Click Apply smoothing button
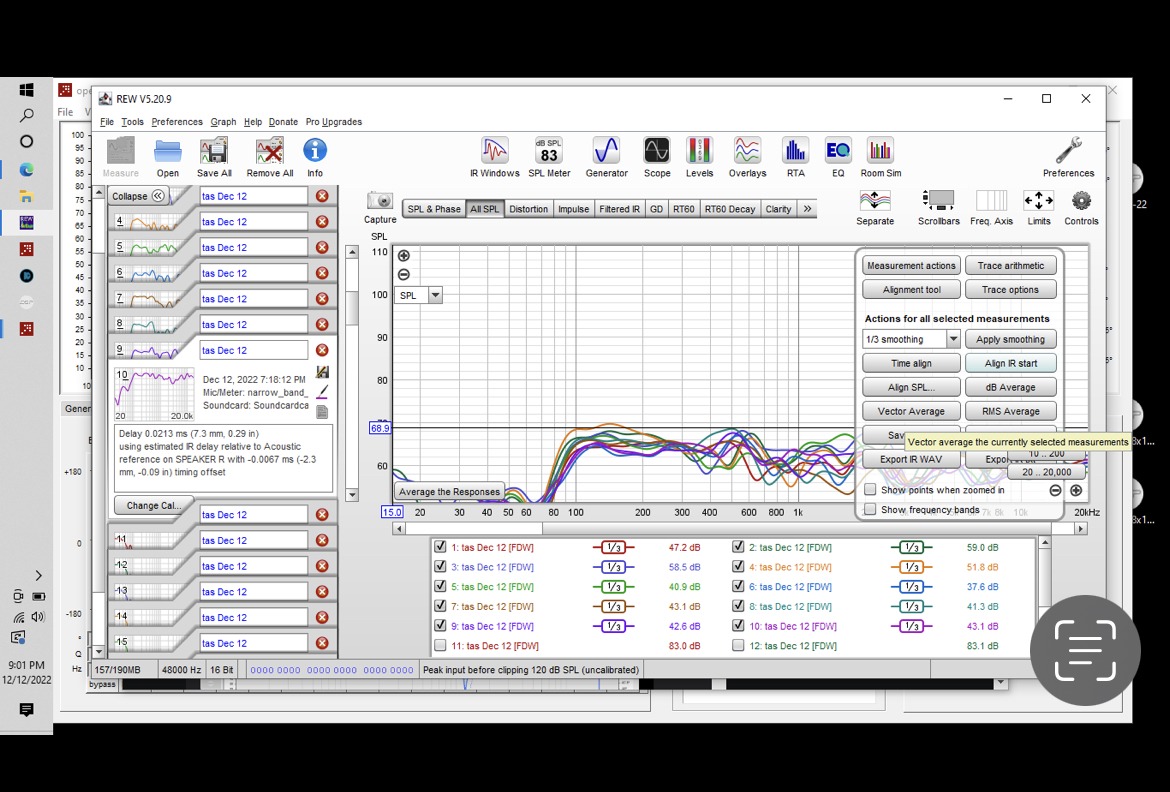Viewport: 1170px width, 792px height. (x=1010, y=339)
